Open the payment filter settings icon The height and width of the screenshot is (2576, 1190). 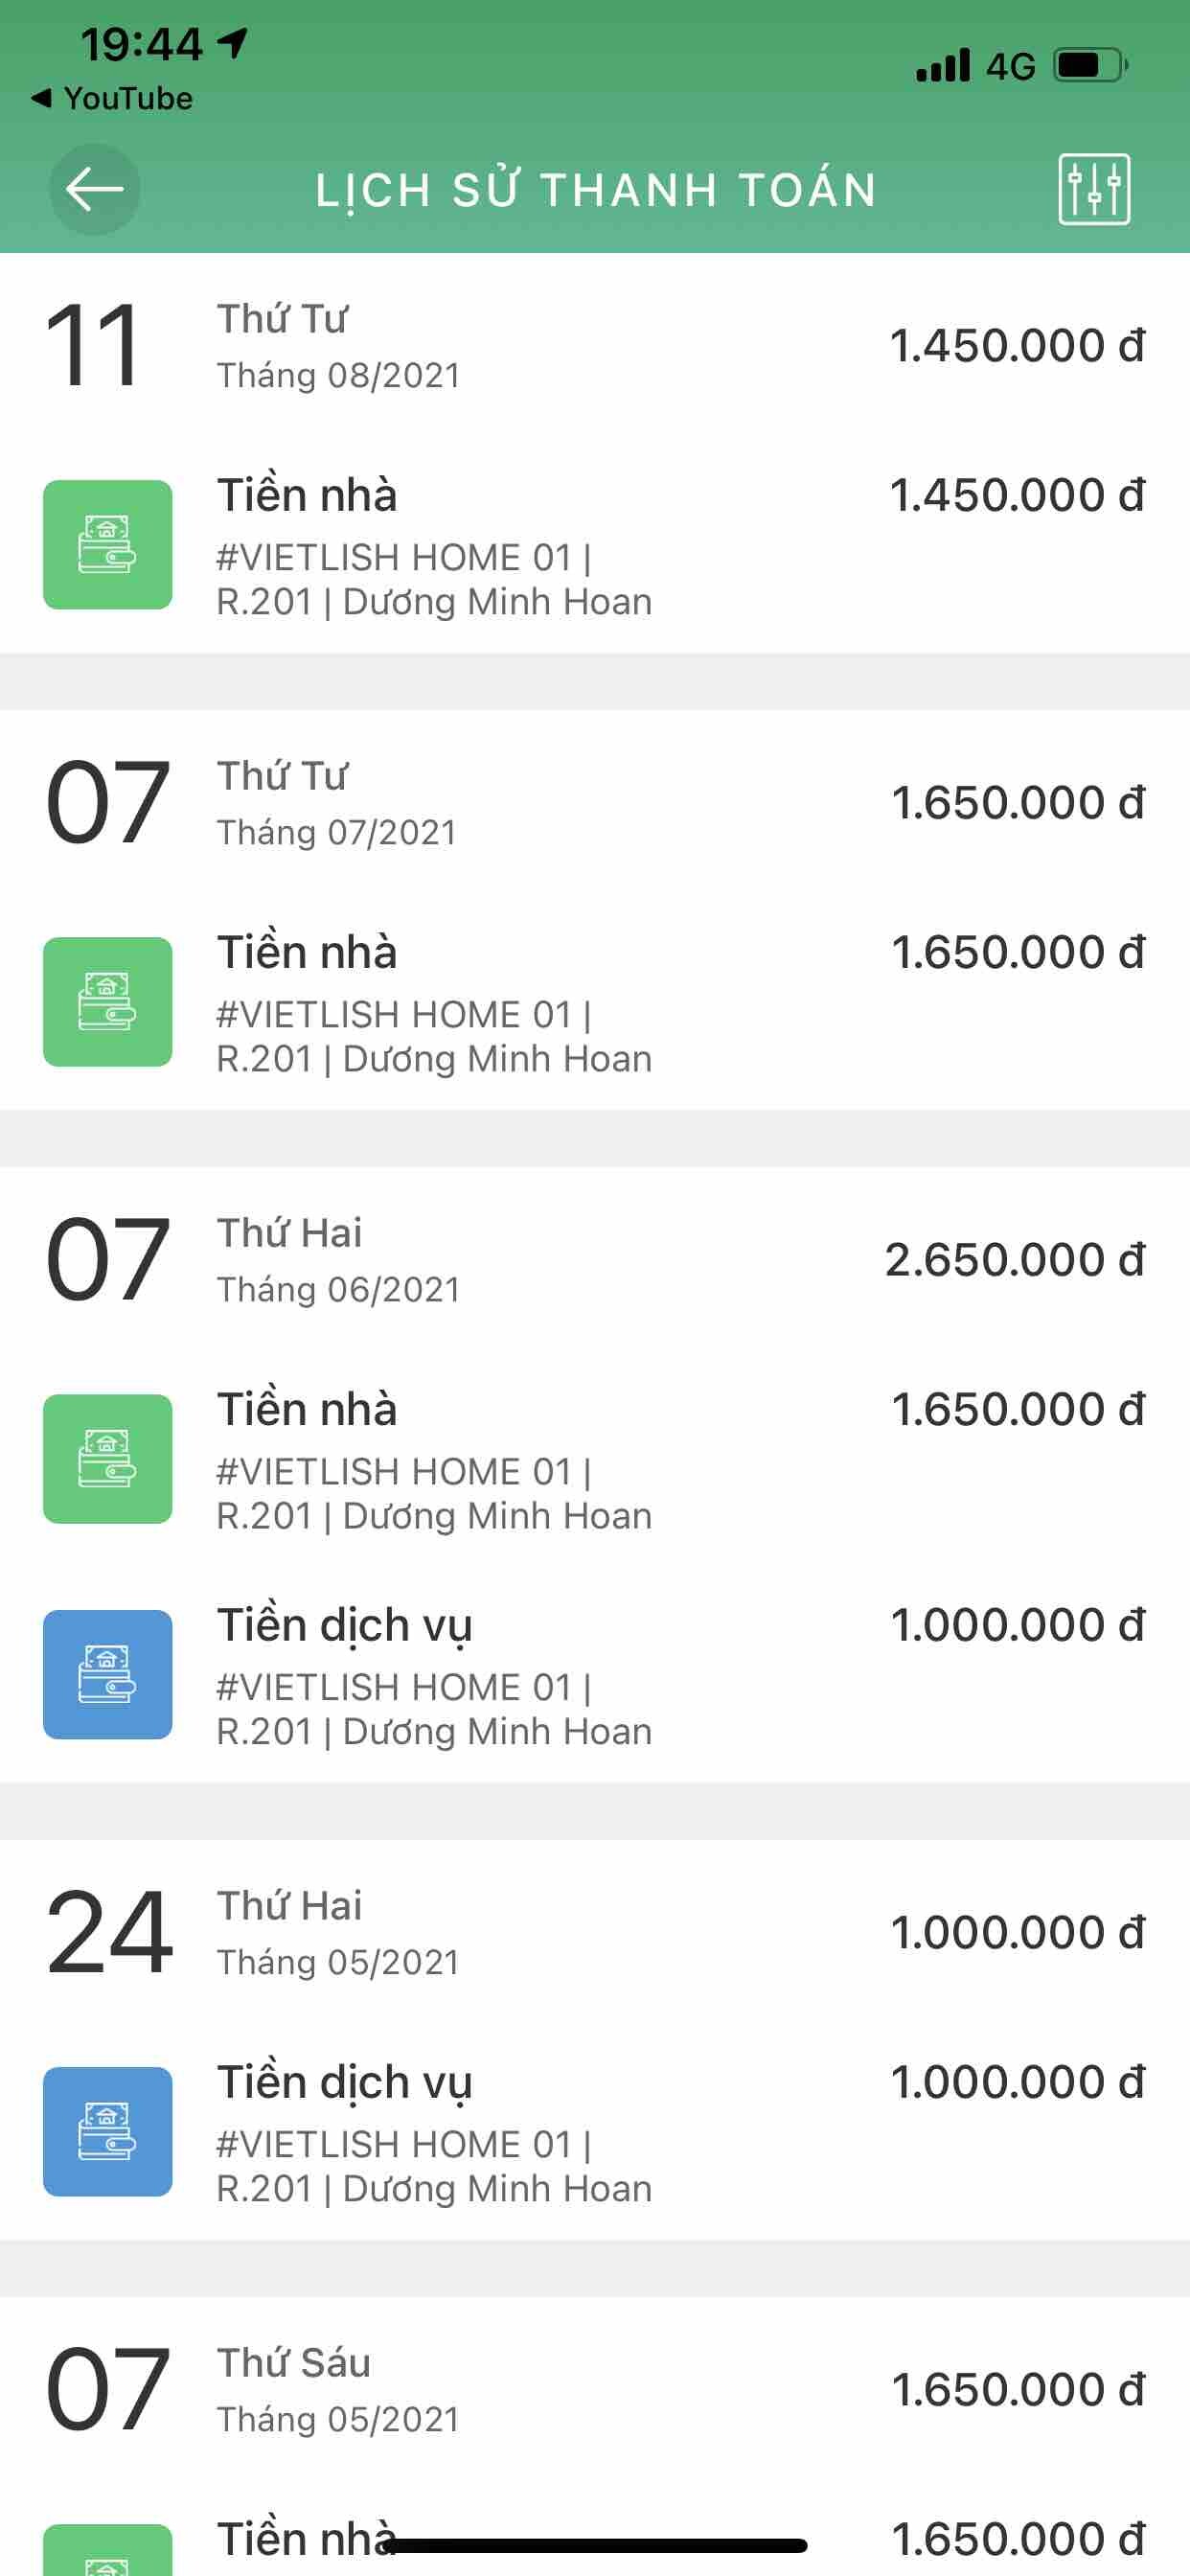(1094, 189)
